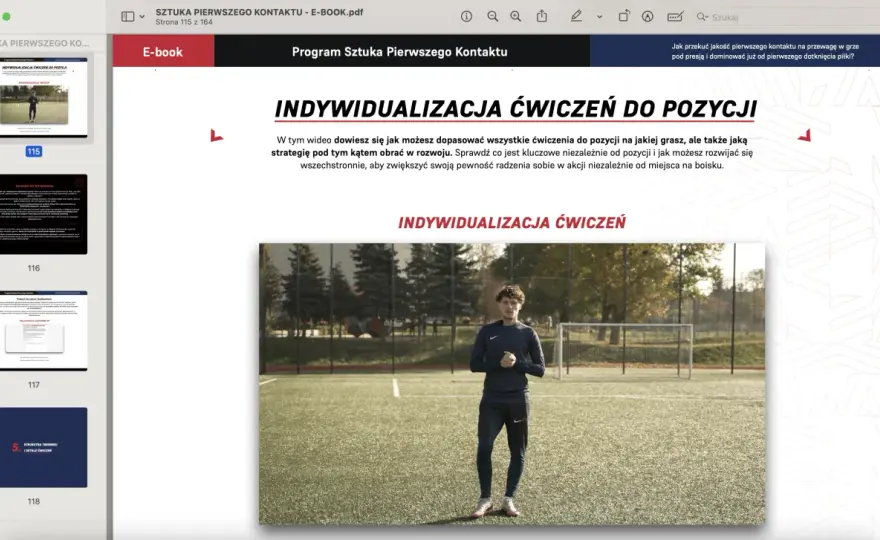The width and height of the screenshot is (880, 540).
Task: Click the Szukaj search field
Action: [786, 17]
